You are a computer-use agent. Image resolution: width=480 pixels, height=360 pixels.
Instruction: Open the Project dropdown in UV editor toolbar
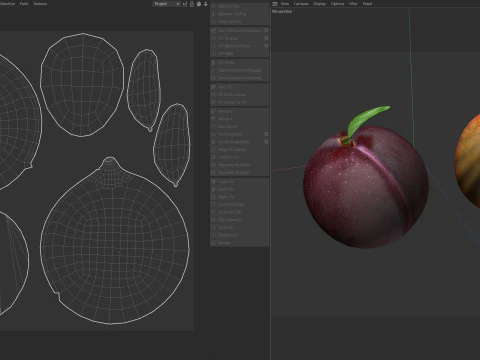(x=166, y=4)
